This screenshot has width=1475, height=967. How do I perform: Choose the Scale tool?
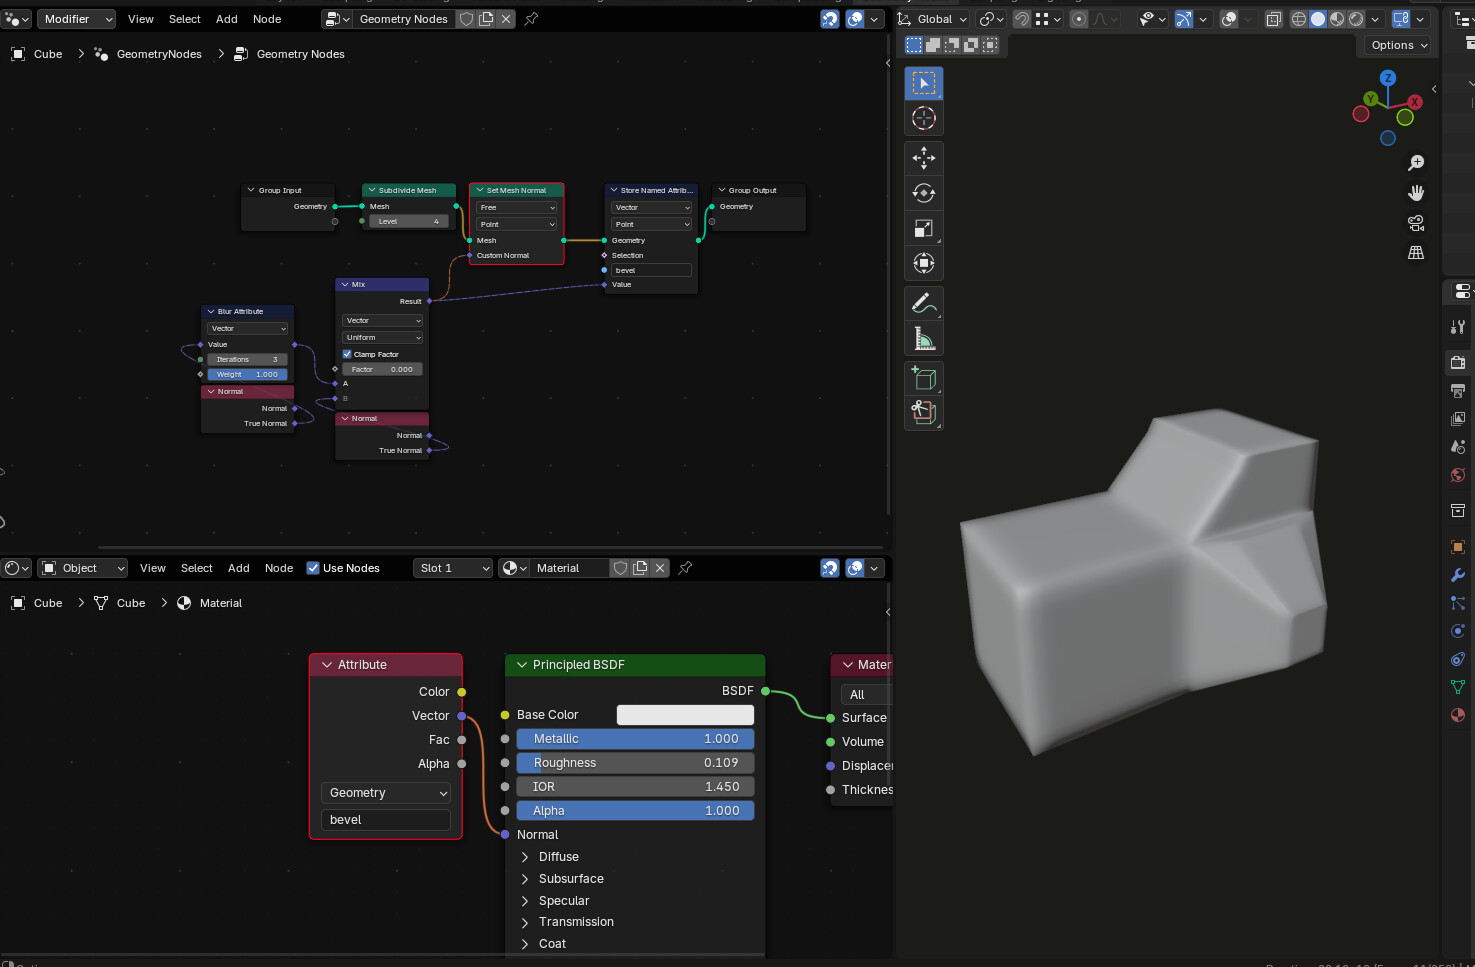(x=923, y=228)
